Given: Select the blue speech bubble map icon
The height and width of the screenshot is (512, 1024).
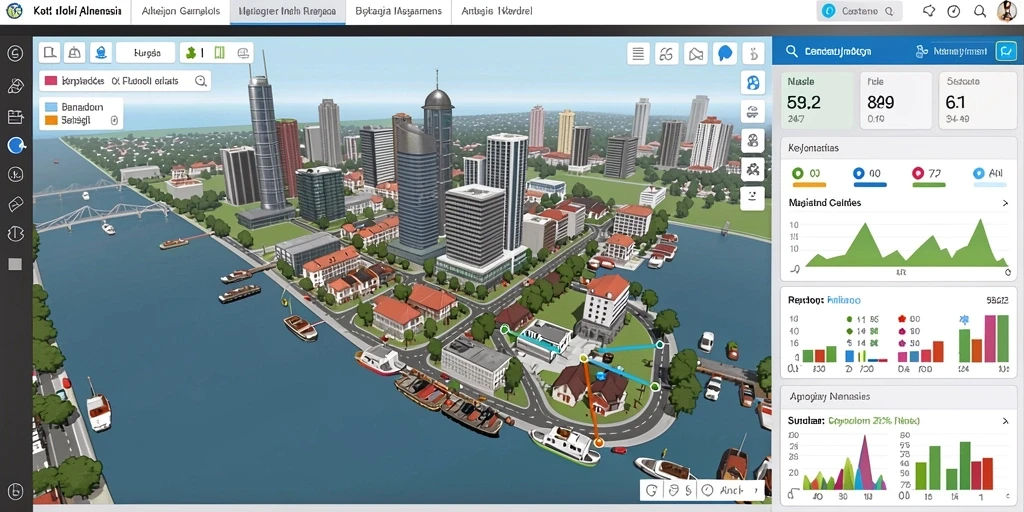Looking at the screenshot, I should pos(724,54).
